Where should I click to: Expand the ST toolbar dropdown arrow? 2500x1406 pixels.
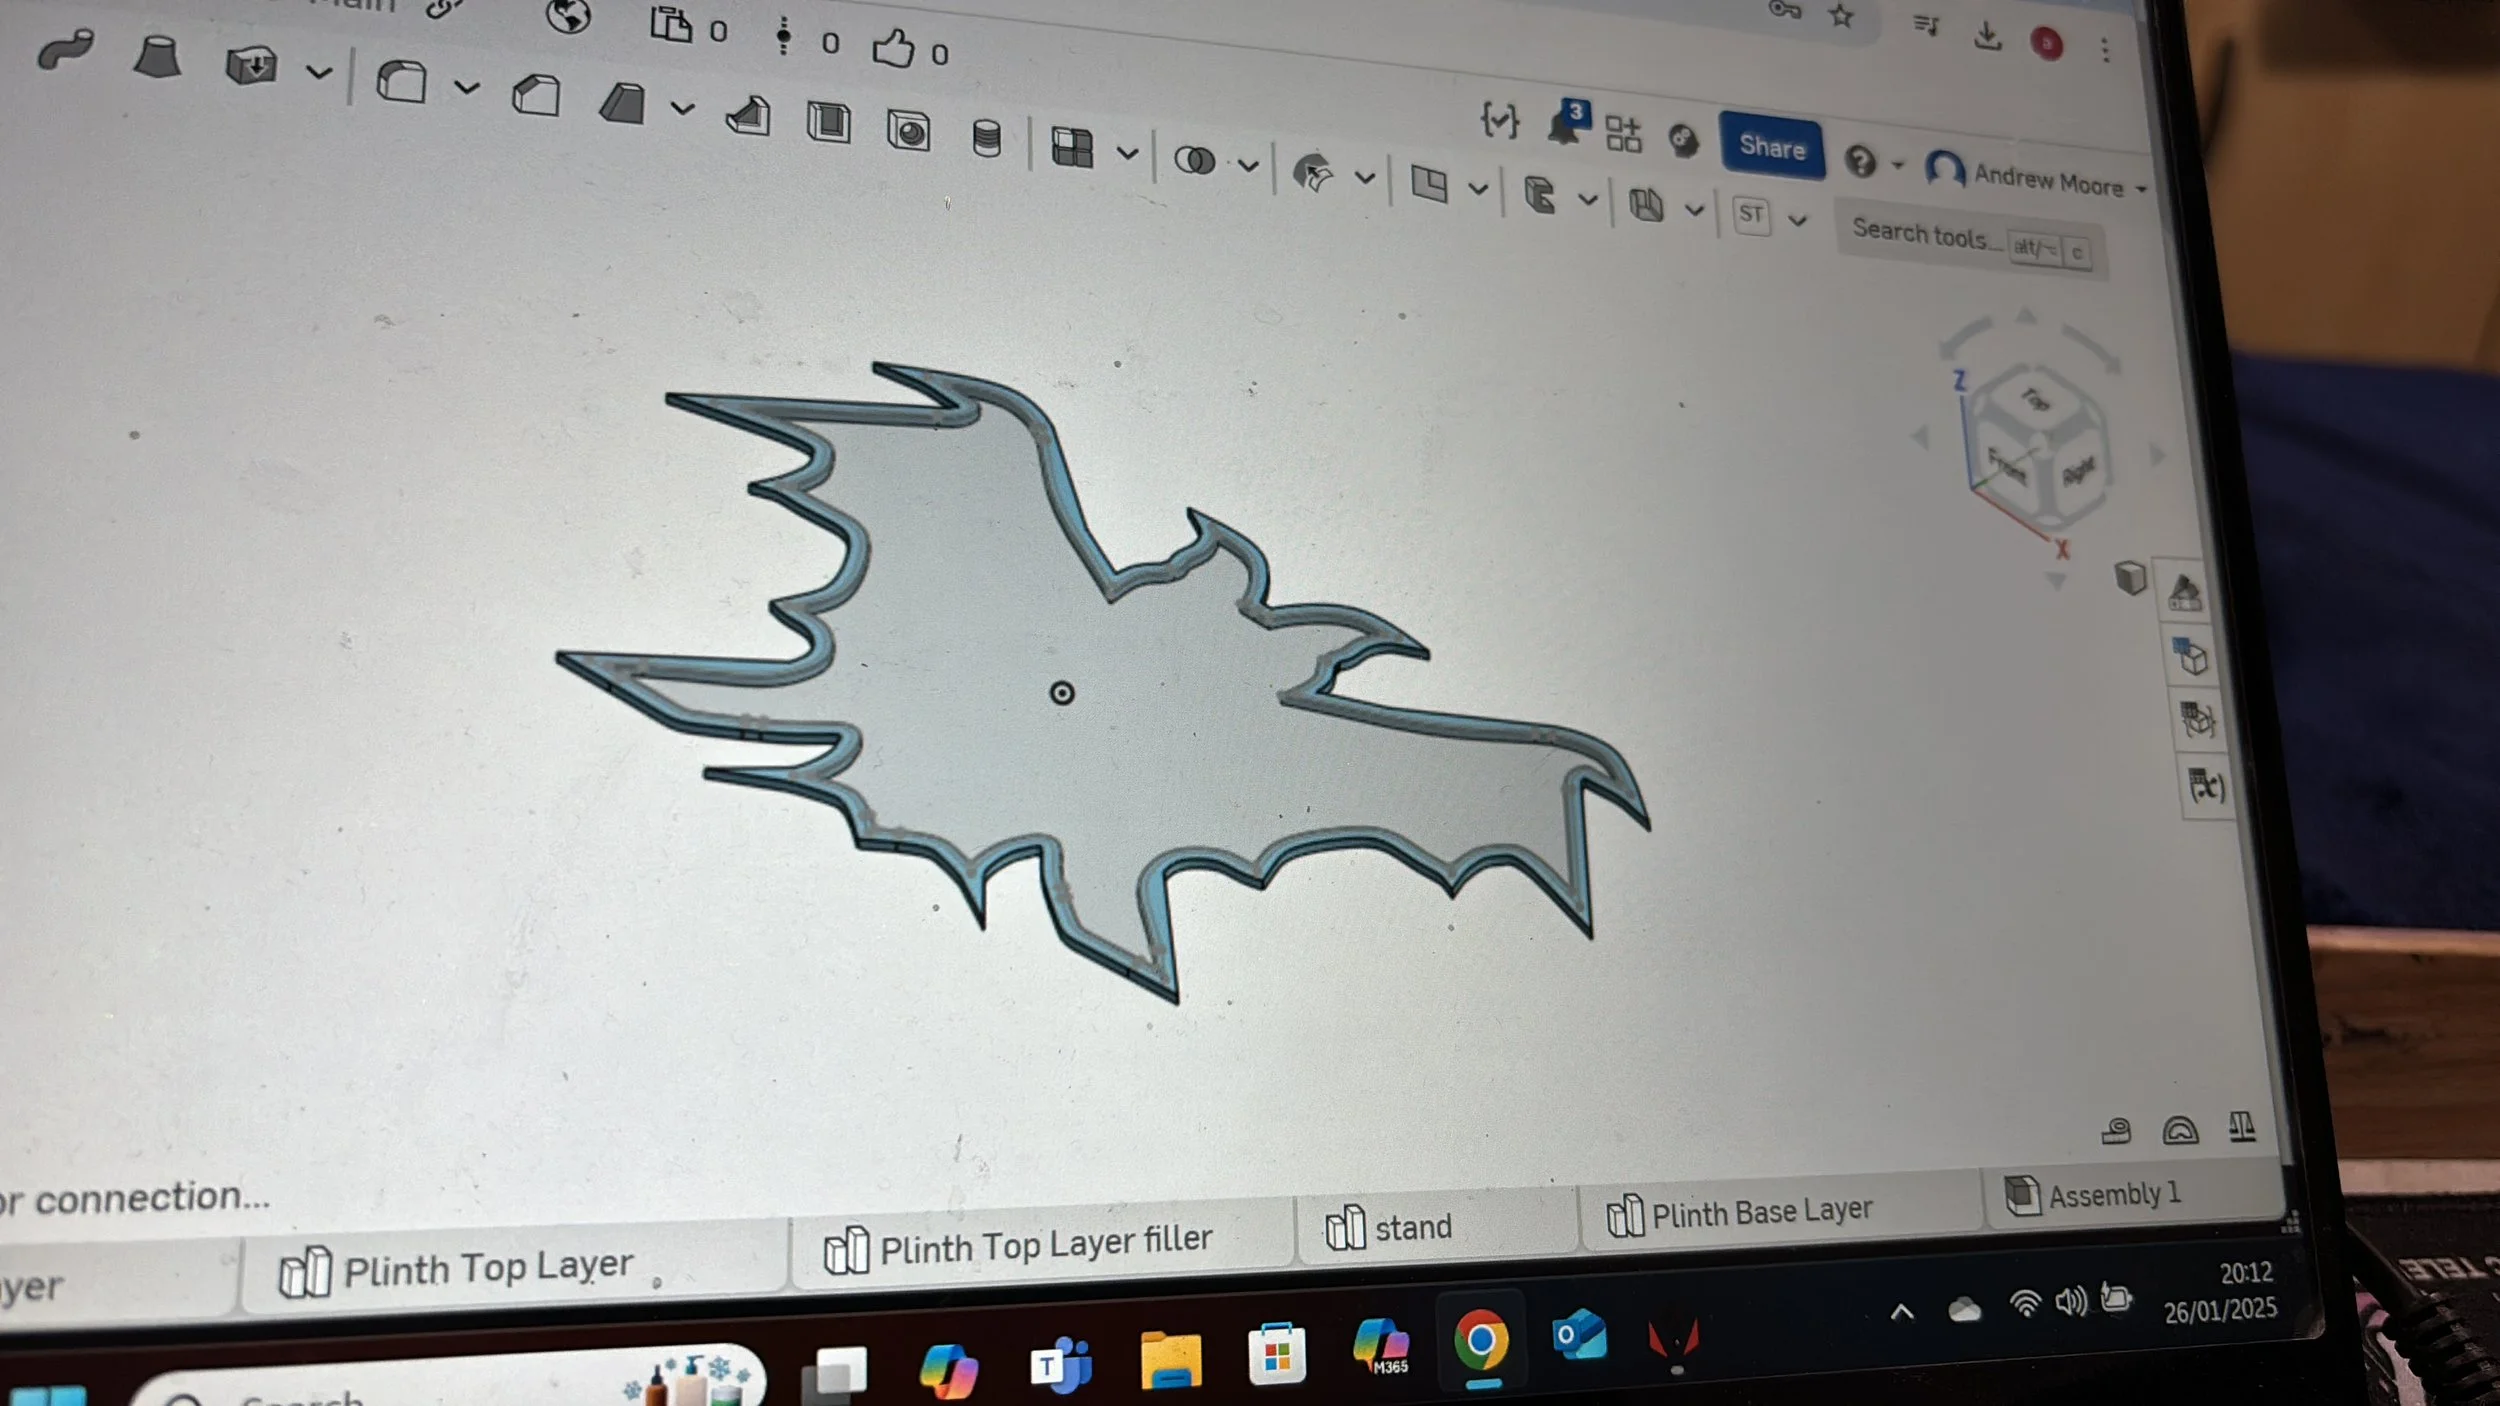[1797, 220]
